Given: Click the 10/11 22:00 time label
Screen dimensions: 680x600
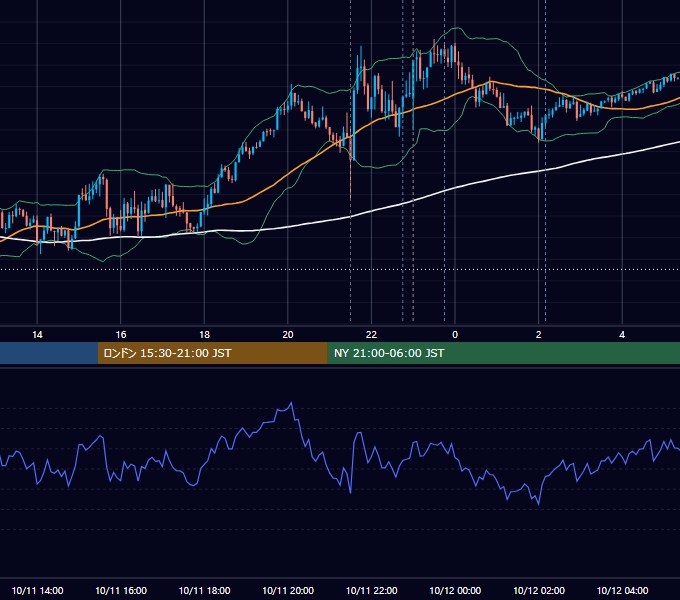Looking at the screenshot, I should (x=371, y=590).
